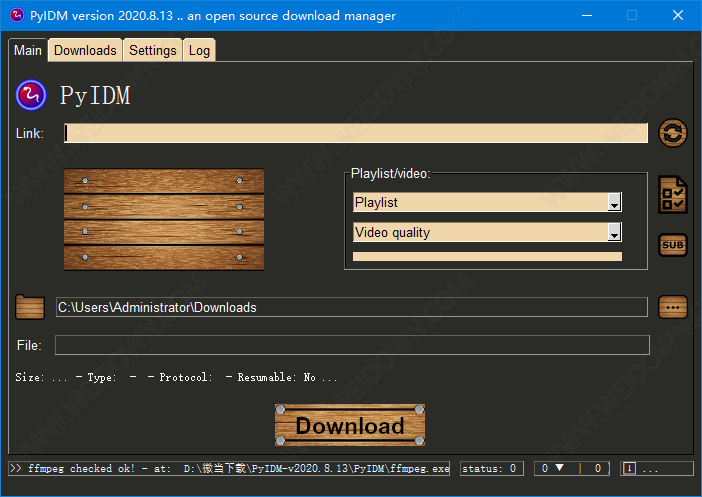Click the 'Size: ...' info text
702x497 pixels.
click(x=41, y=377)
